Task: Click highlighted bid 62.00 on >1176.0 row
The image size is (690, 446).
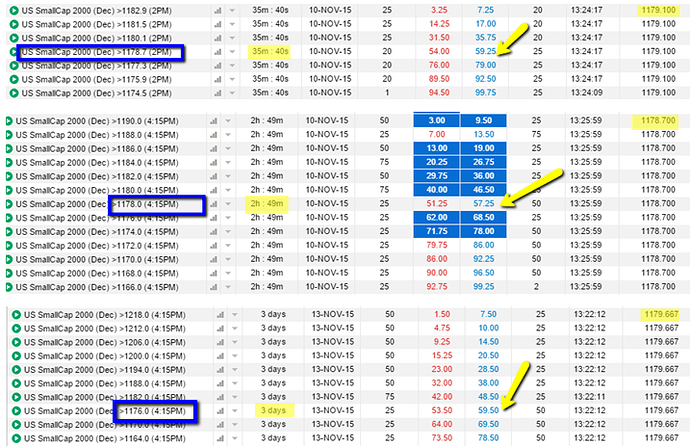Action: click(x=437, y=217)
